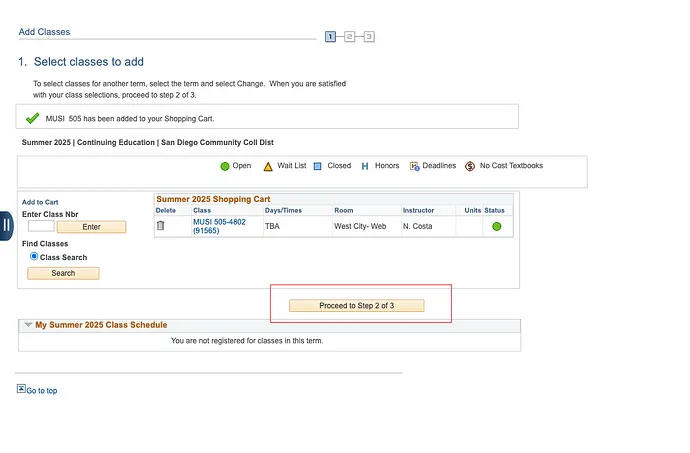Click the Enter button for class number

[x=91, y=227]
